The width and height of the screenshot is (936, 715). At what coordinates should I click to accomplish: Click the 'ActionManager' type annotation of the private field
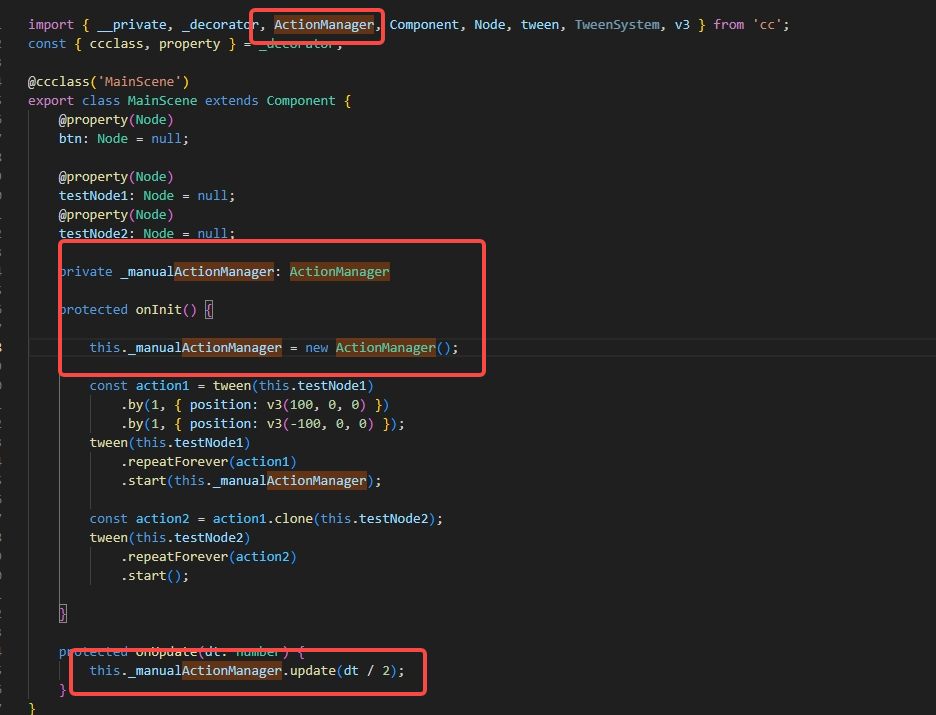(340, 272)
